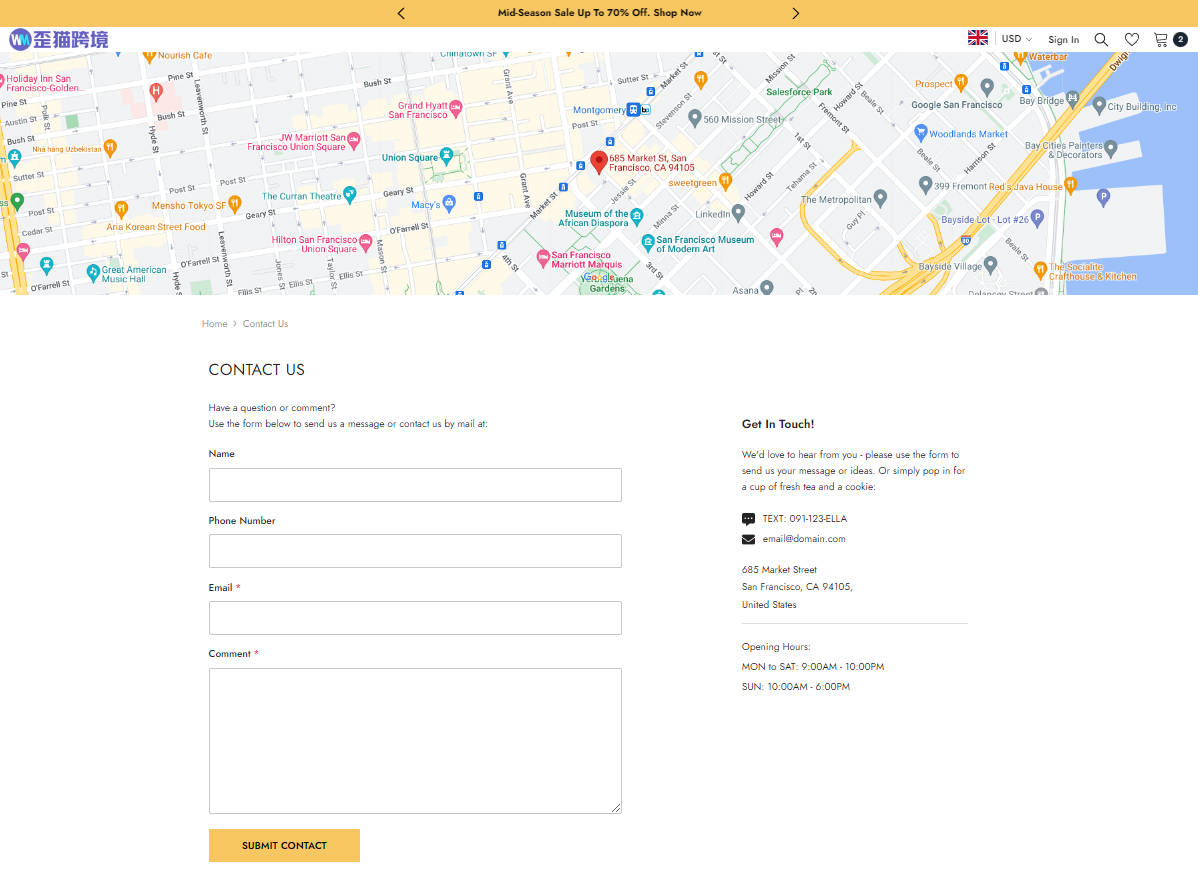Click the email@domain.com address

point(804,539)
